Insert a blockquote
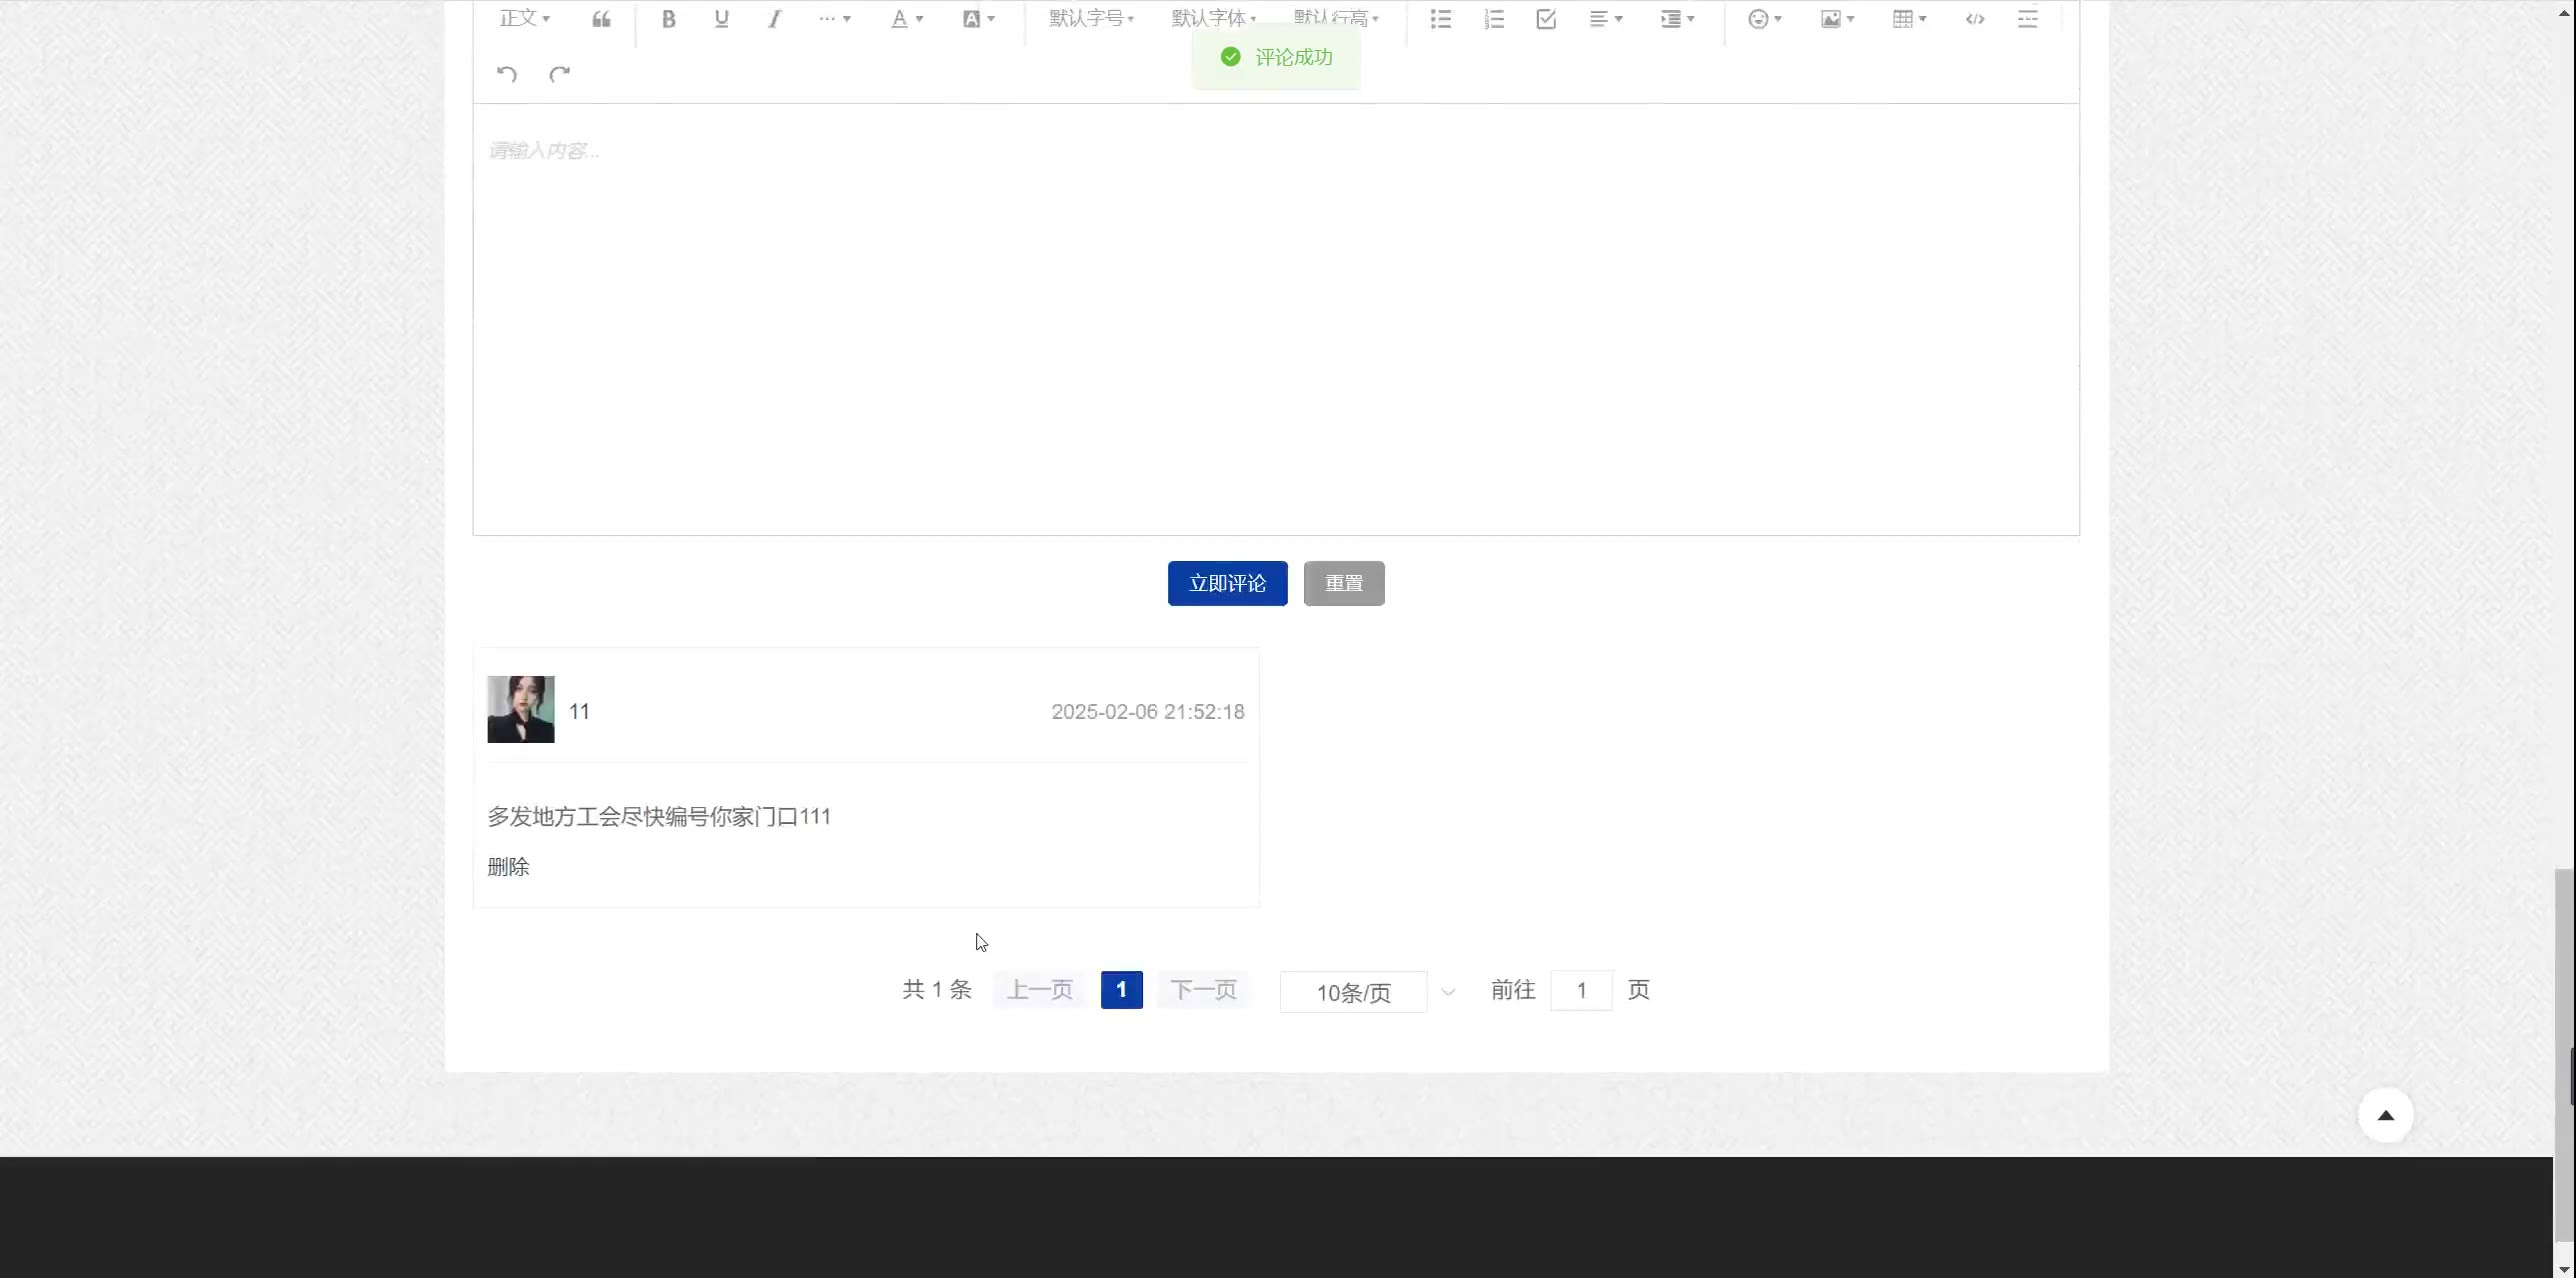Screen dimensions: 2576x1278 pyautogui.click(x=601, y=19)
